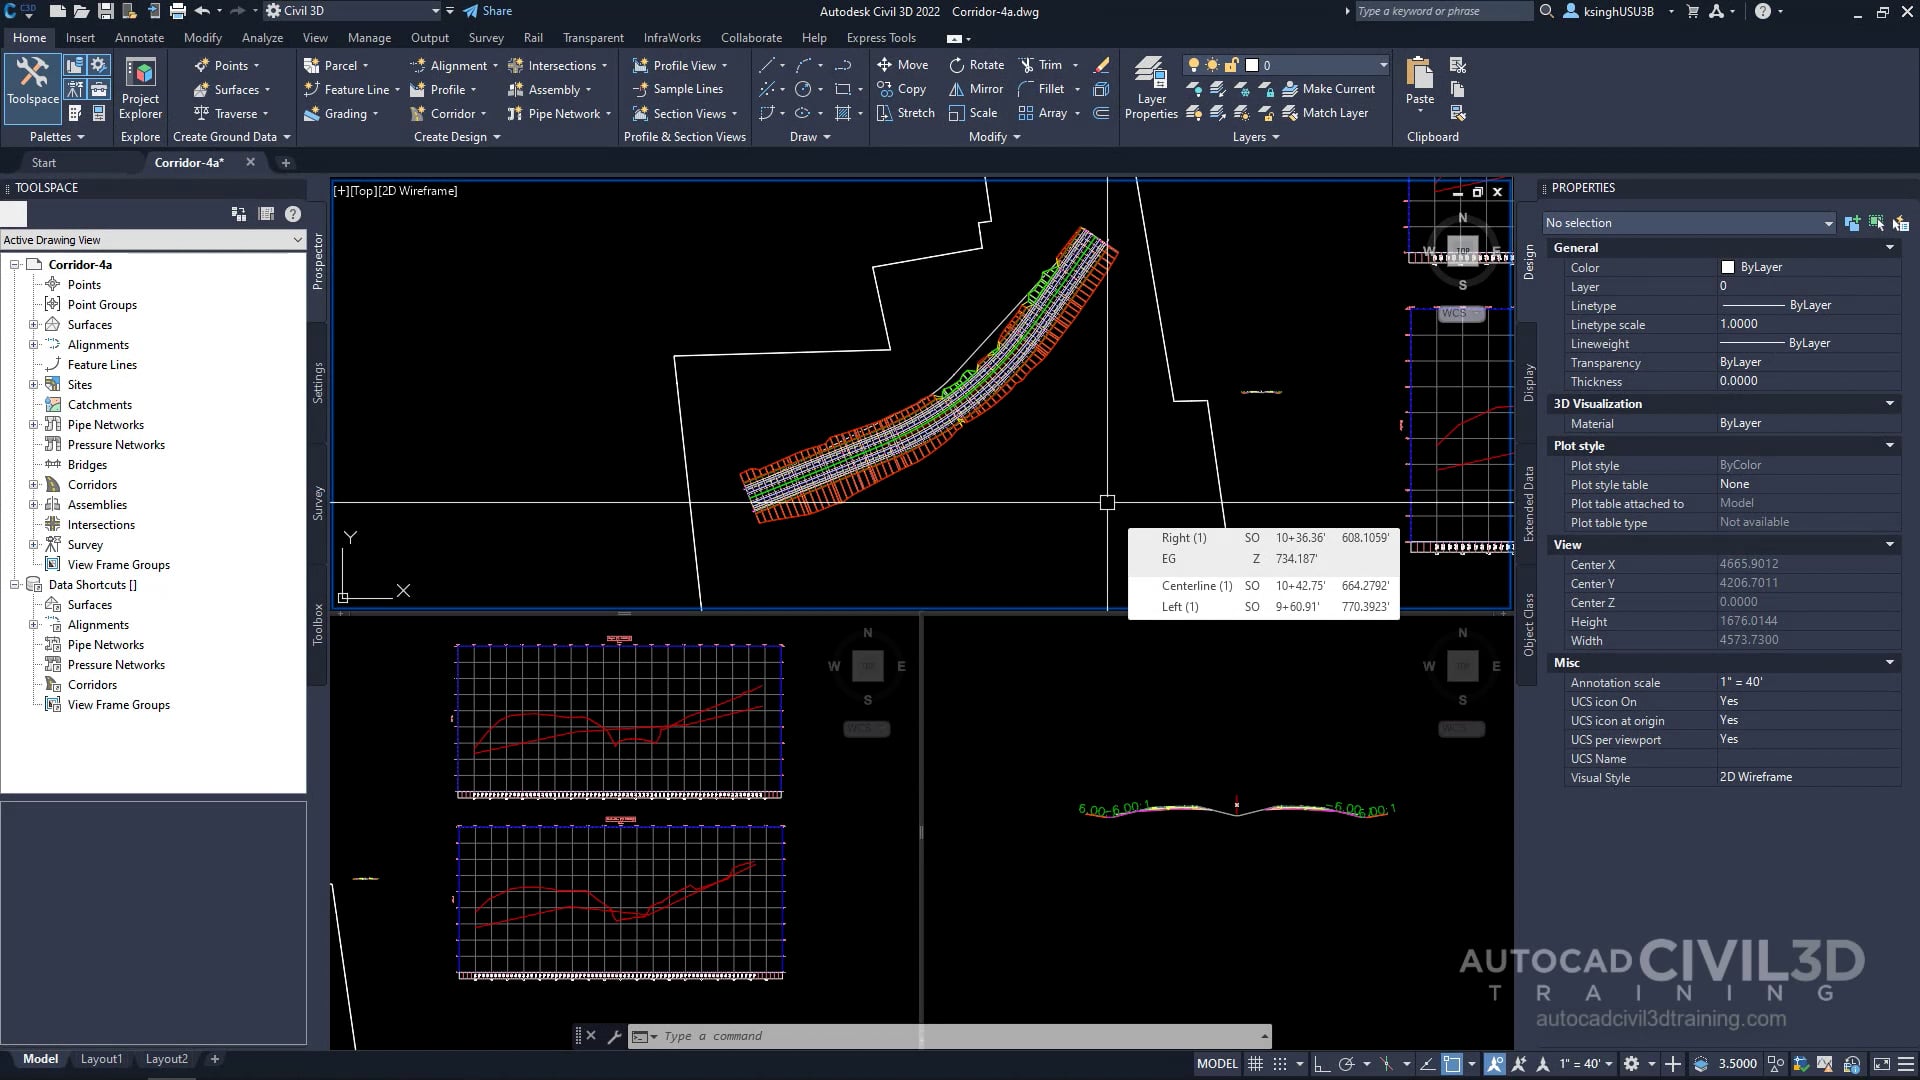Expand the Surfaces node in Prospector tree
This screenshot has width=1920, height=1080.
point(33,325)
